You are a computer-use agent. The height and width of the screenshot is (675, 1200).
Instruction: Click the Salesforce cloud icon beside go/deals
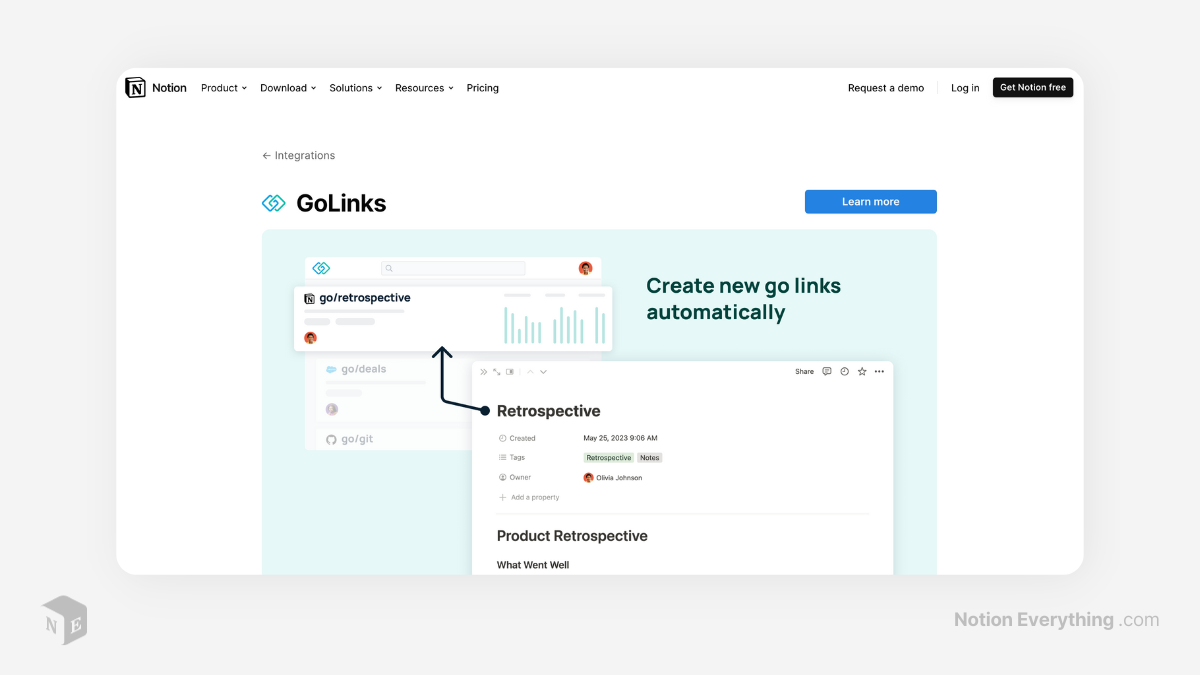coord(334,368)
